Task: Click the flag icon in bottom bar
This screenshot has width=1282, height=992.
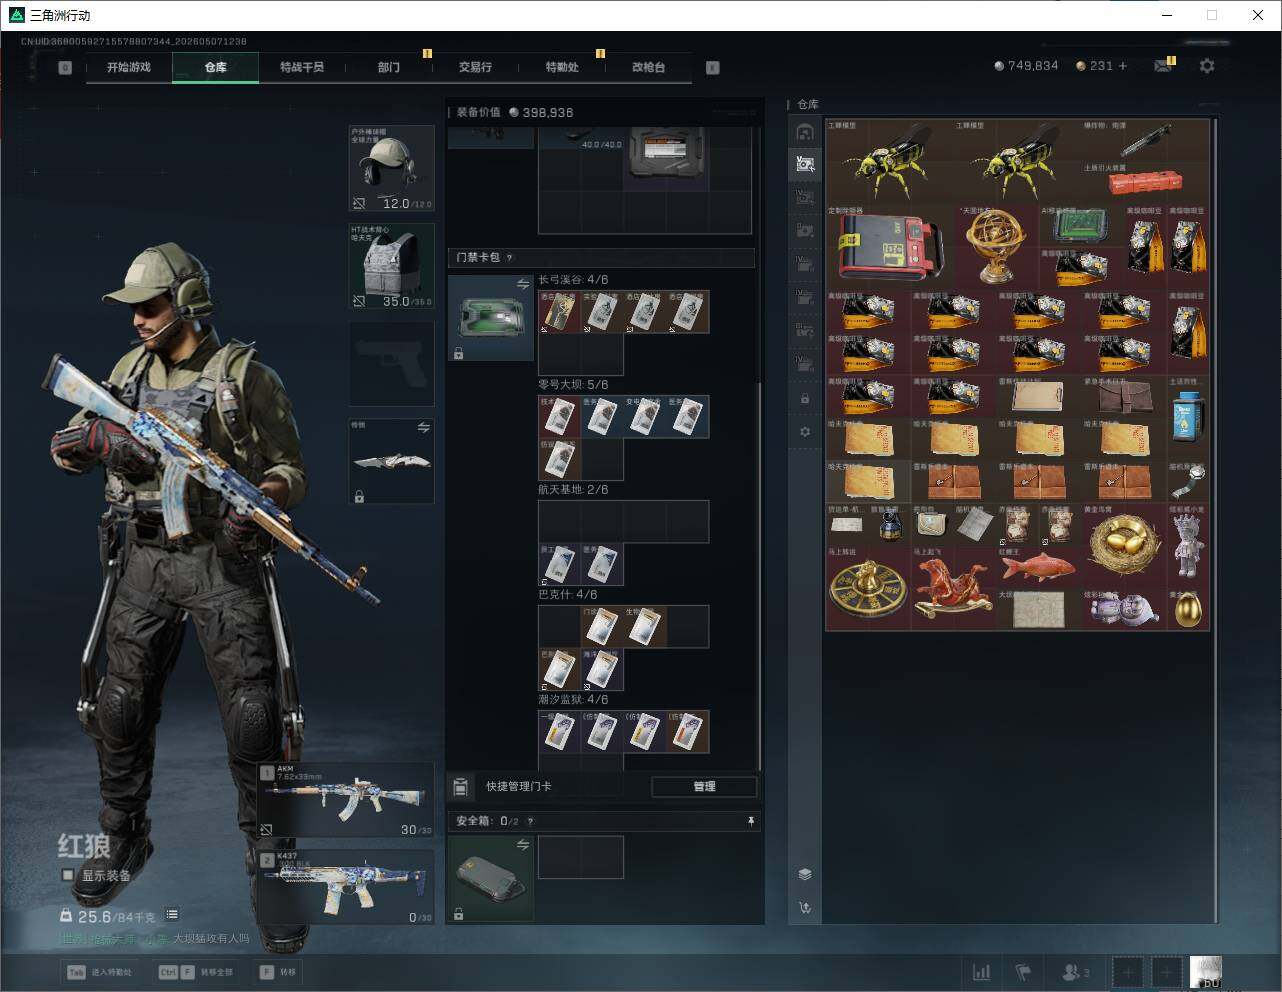Action: (1023, 972)
